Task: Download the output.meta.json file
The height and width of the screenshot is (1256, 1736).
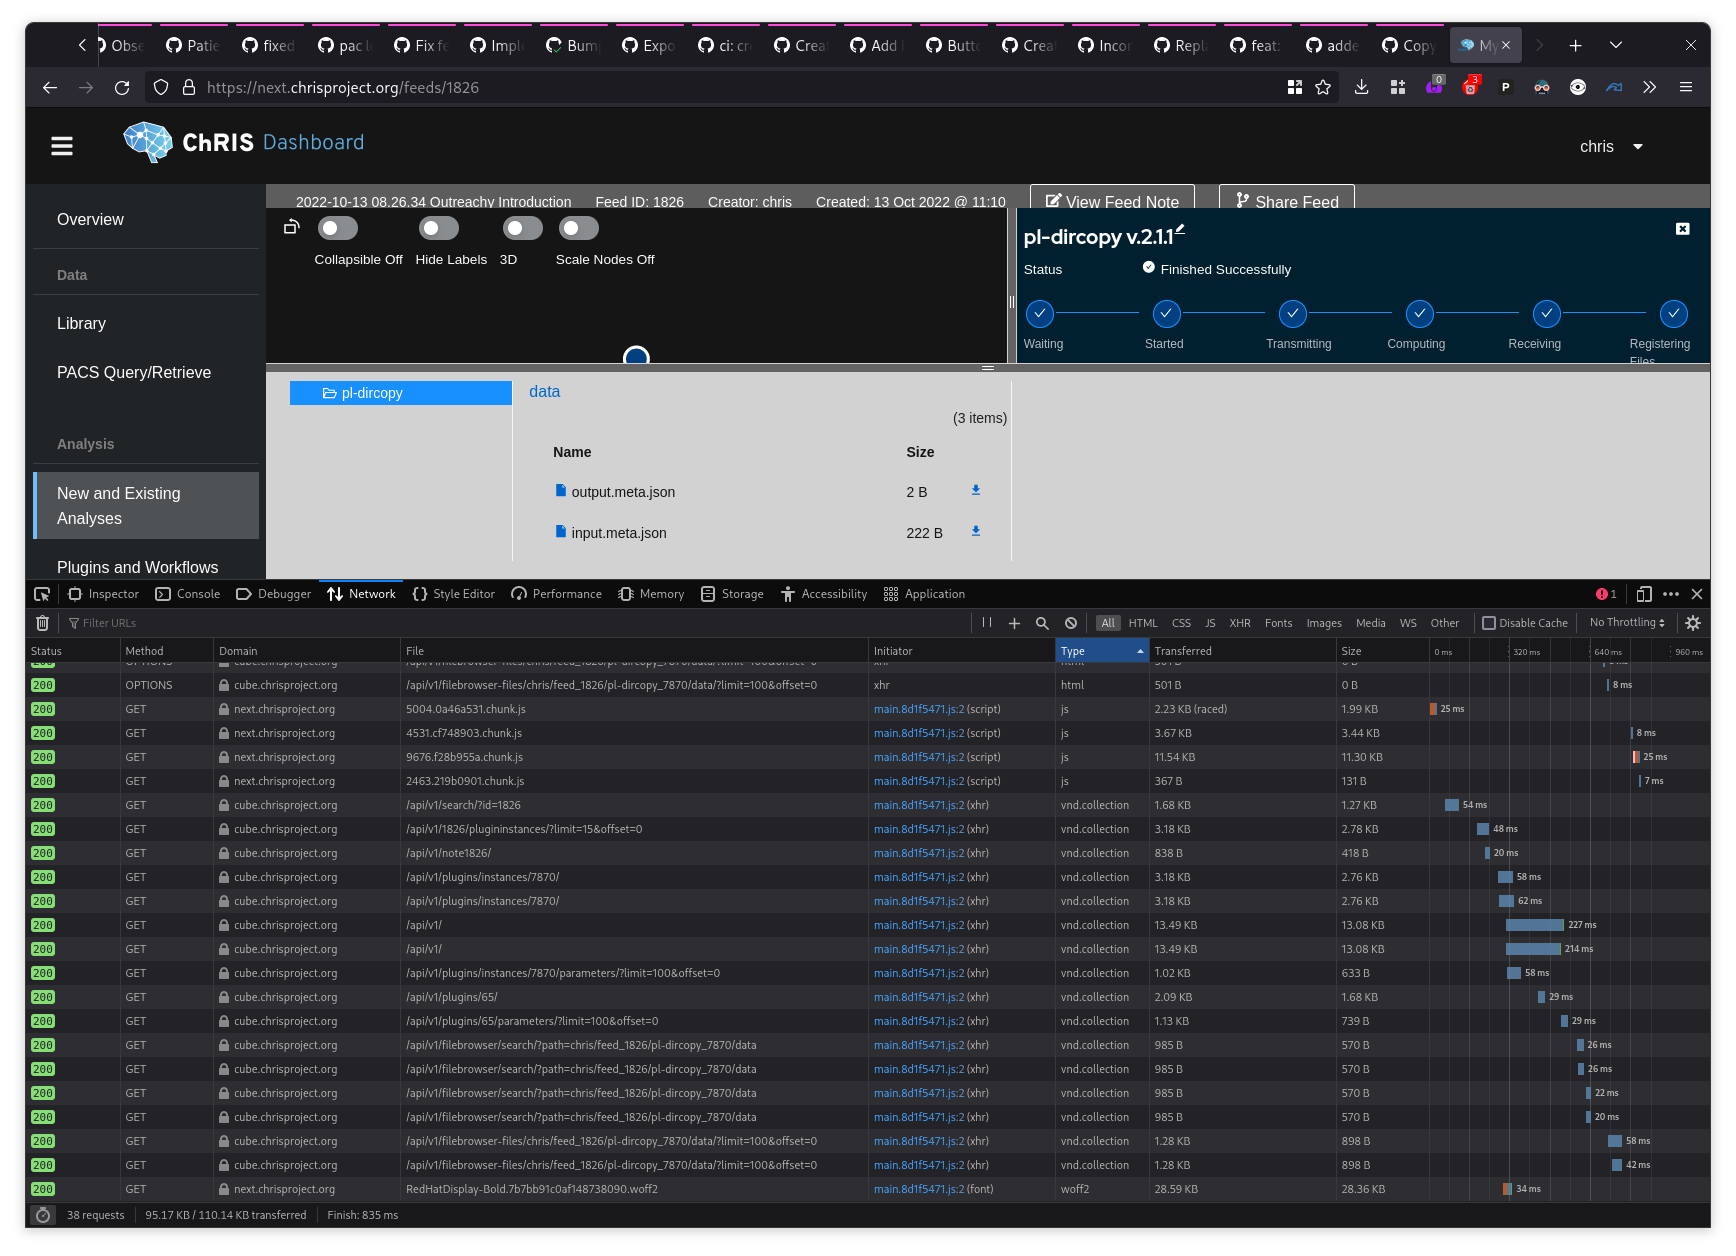Action: (x=975, y=491)
